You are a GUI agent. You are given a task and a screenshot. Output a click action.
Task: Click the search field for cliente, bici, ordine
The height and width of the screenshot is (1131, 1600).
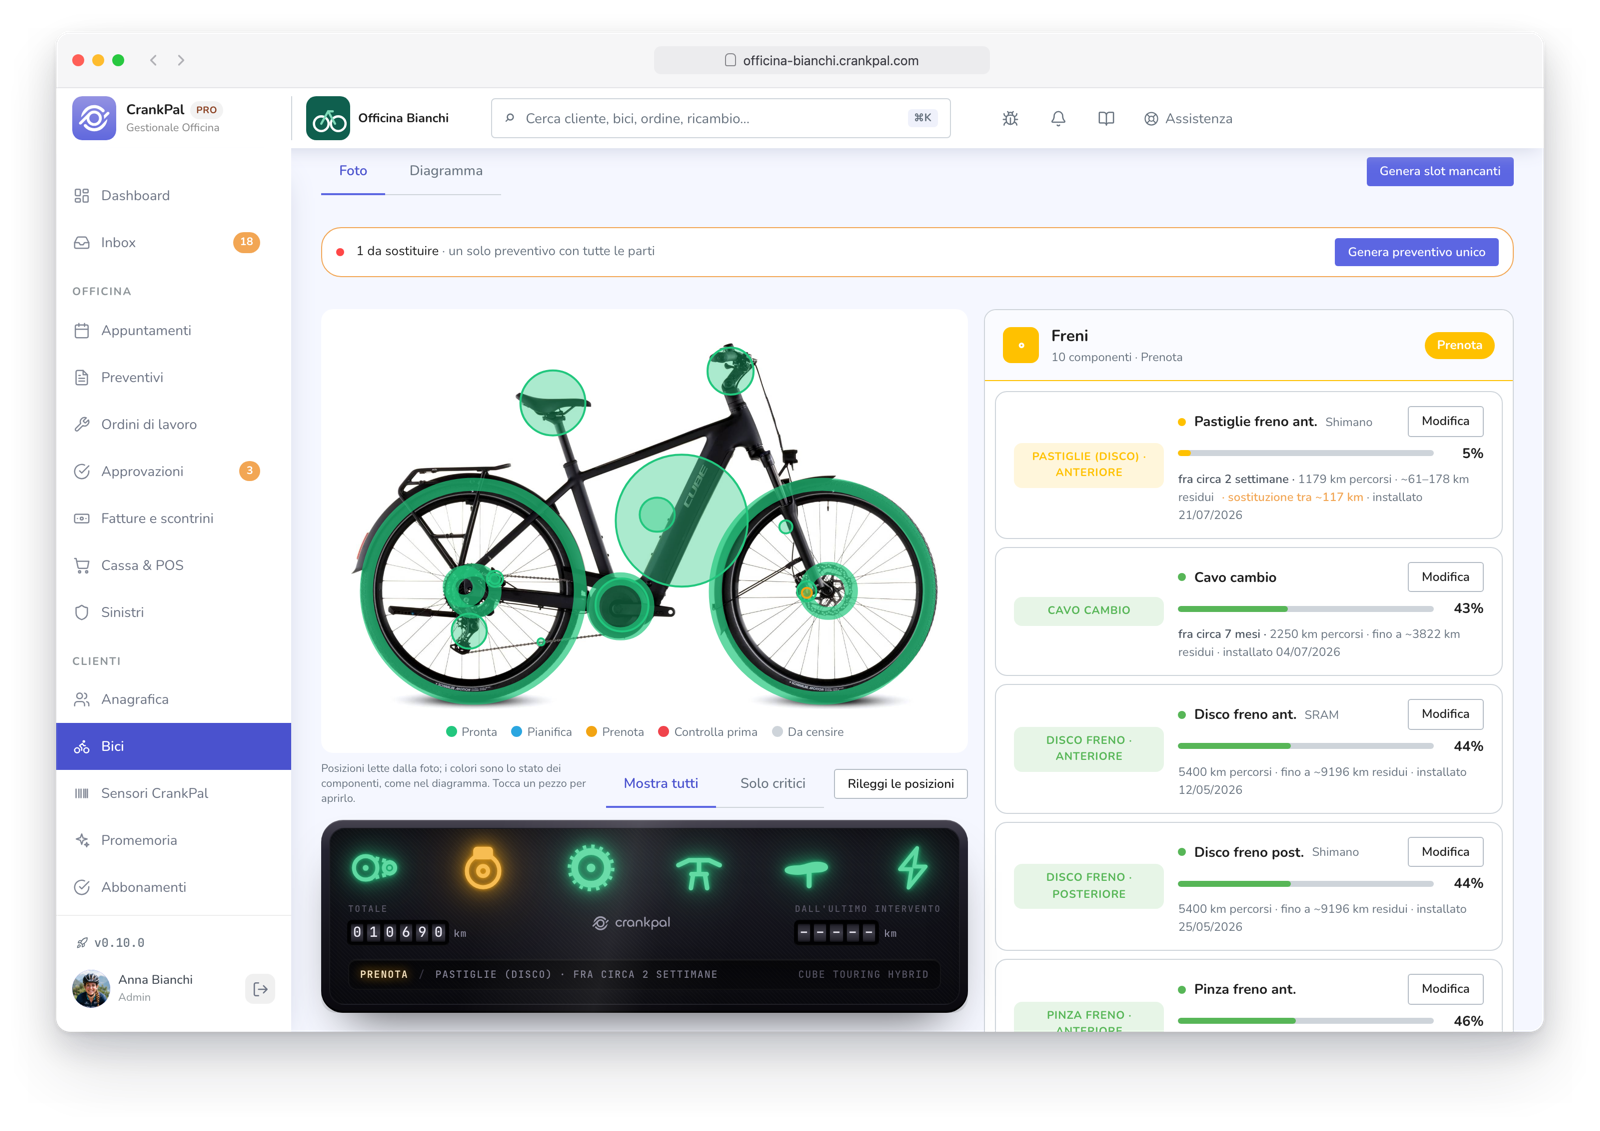tap(720, 118)
